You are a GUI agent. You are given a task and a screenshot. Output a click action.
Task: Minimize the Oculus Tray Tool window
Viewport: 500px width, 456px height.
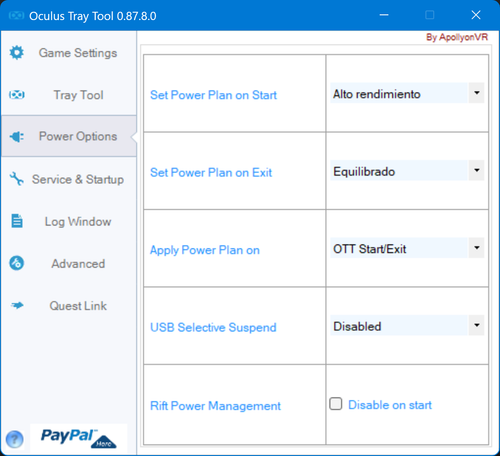[x=384, y=15]
